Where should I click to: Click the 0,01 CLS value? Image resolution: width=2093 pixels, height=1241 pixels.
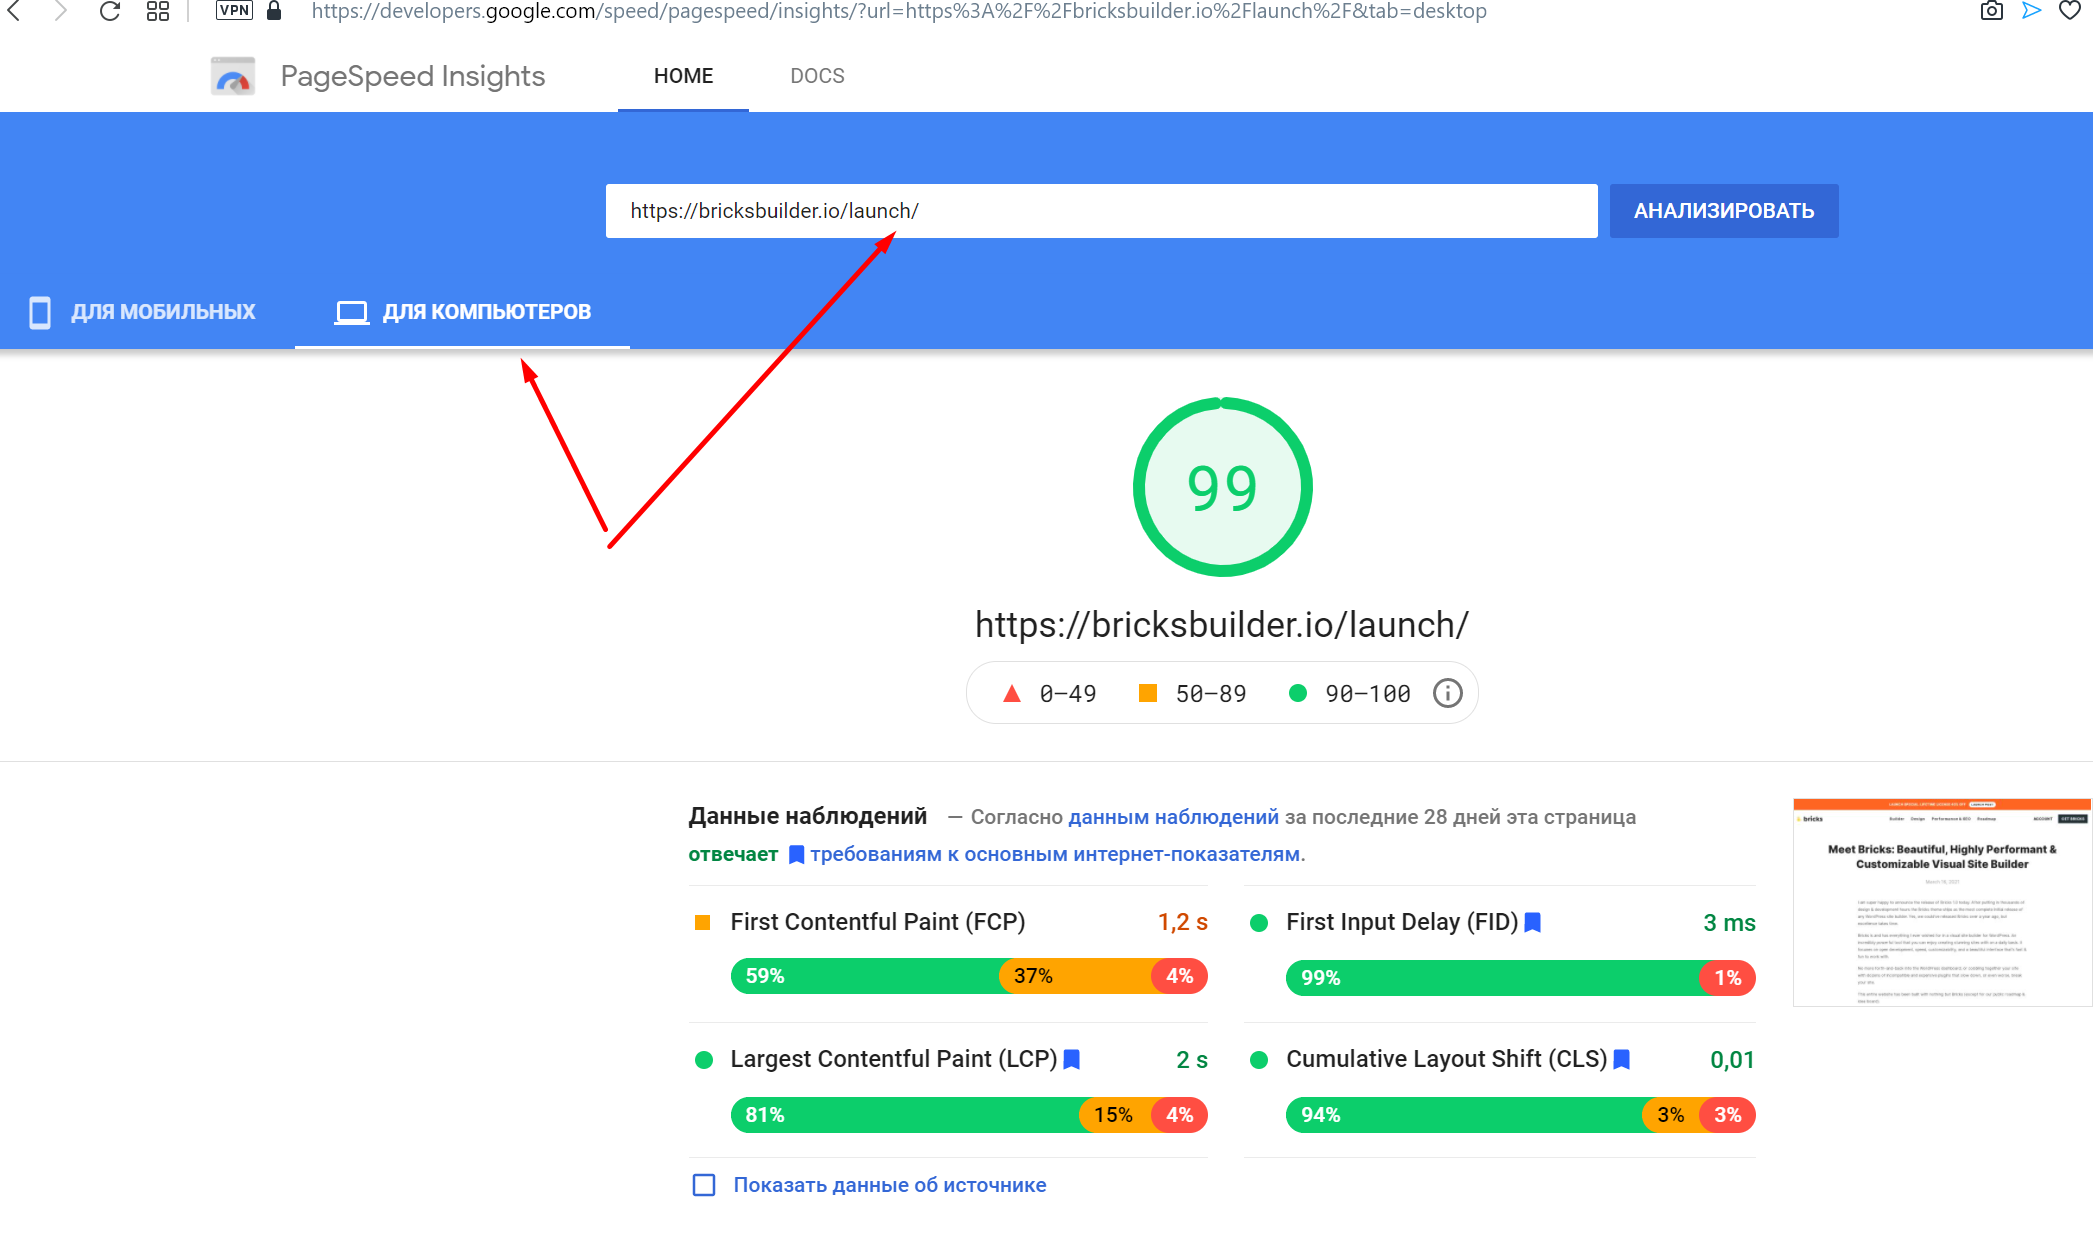[1732, 1059]
